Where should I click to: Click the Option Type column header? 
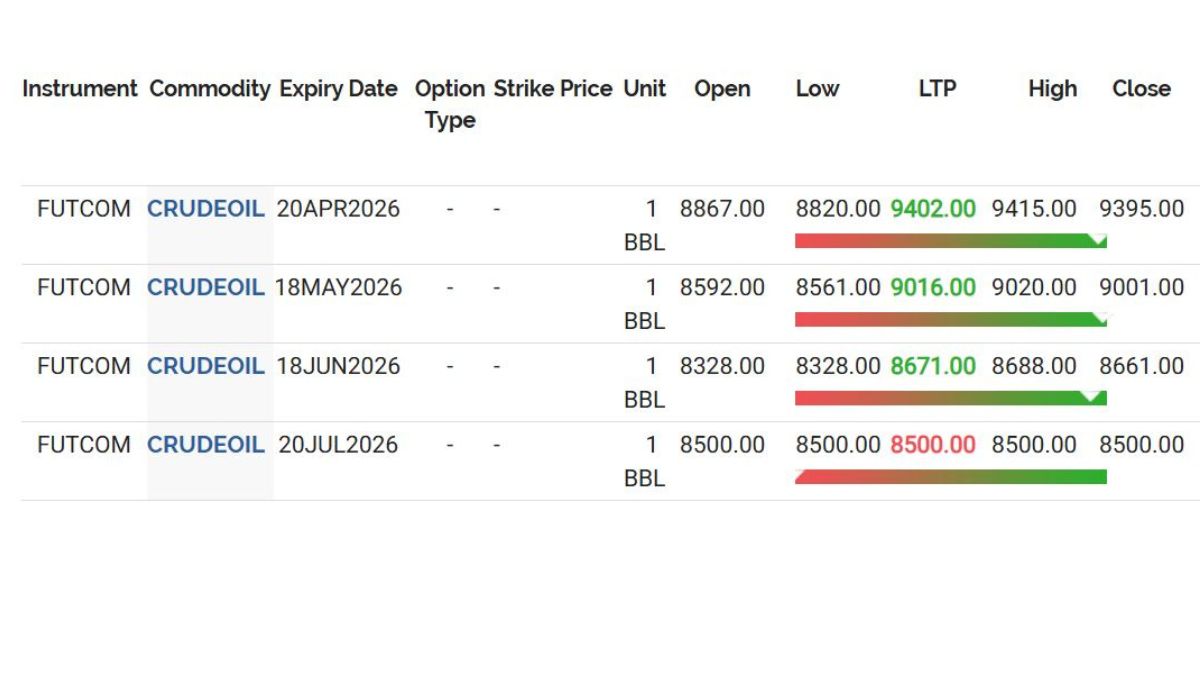(450, 104)
